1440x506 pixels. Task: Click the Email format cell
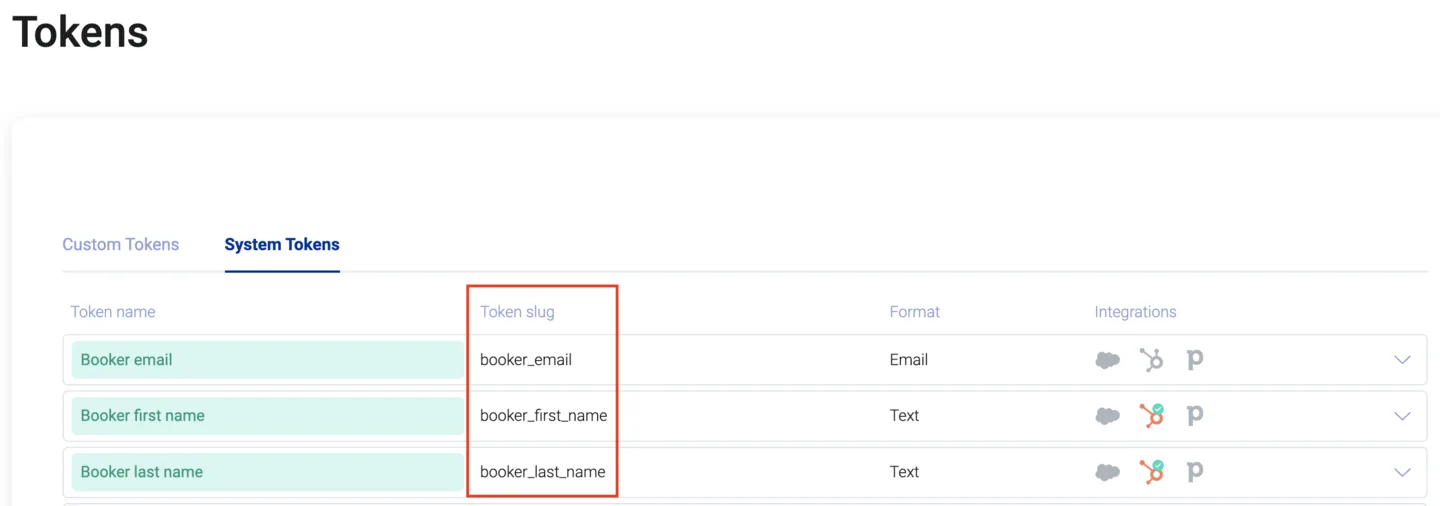[x=909, y=360]
